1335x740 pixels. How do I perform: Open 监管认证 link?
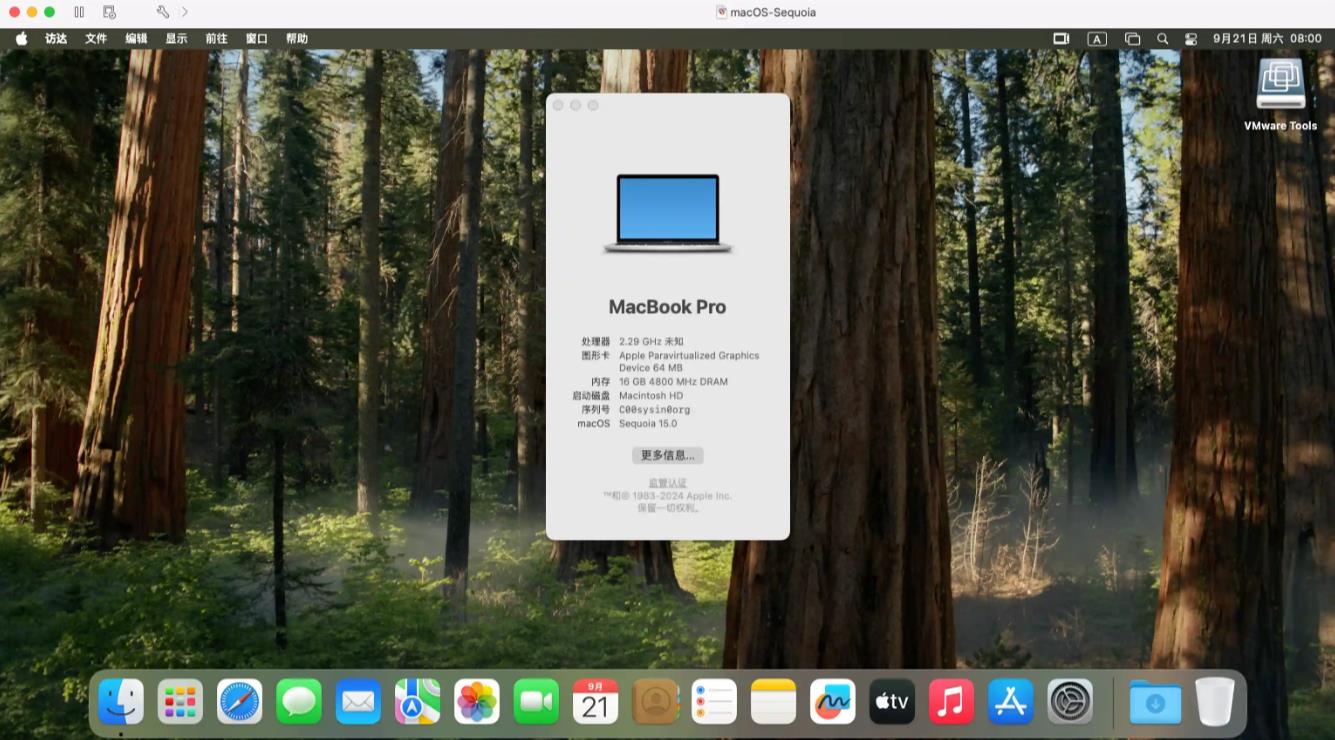668,483
